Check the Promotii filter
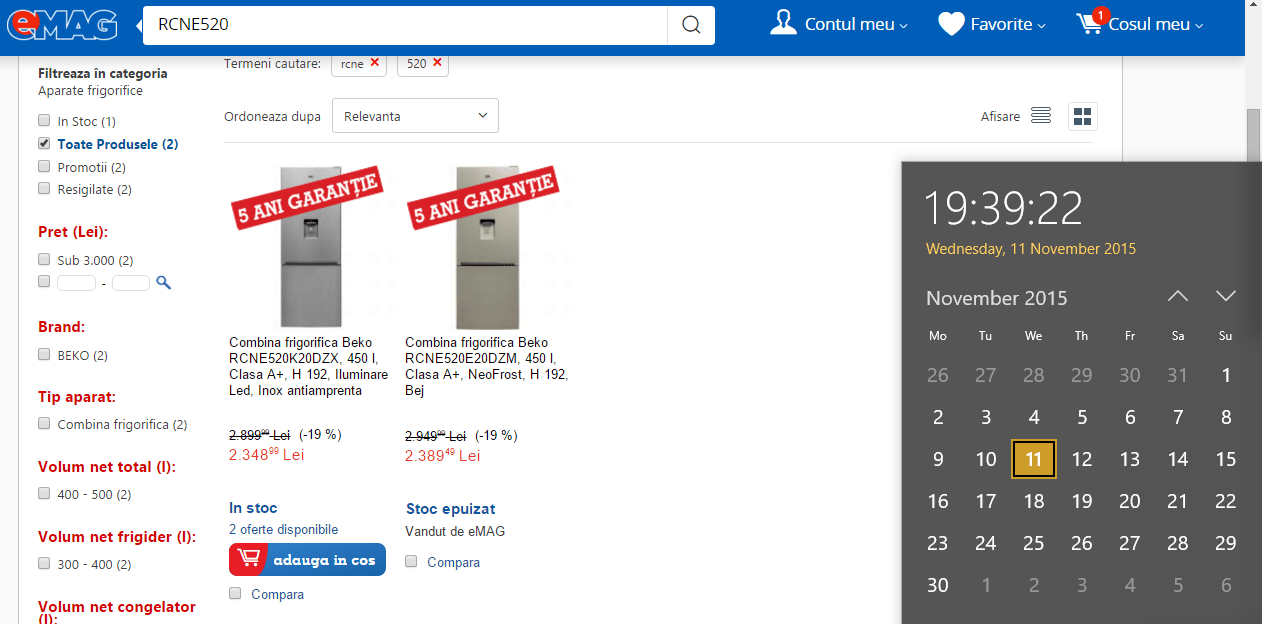Viewport: 1262px width, 624px height. click(44, 166)
